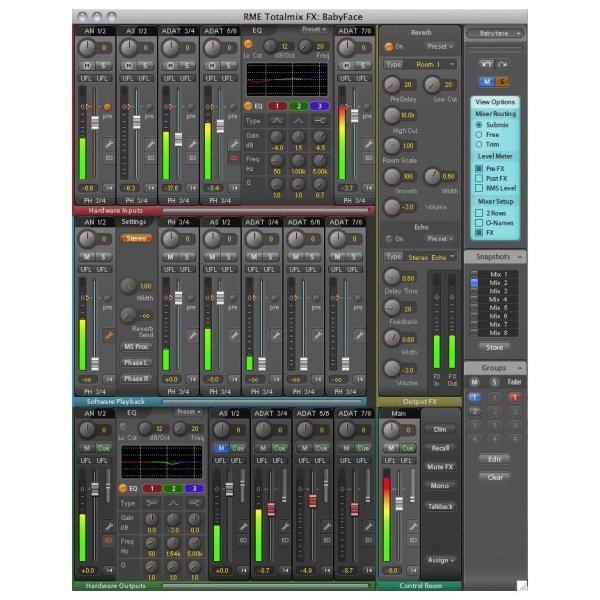Click the blue mute group 1 button

pos(474,397)
